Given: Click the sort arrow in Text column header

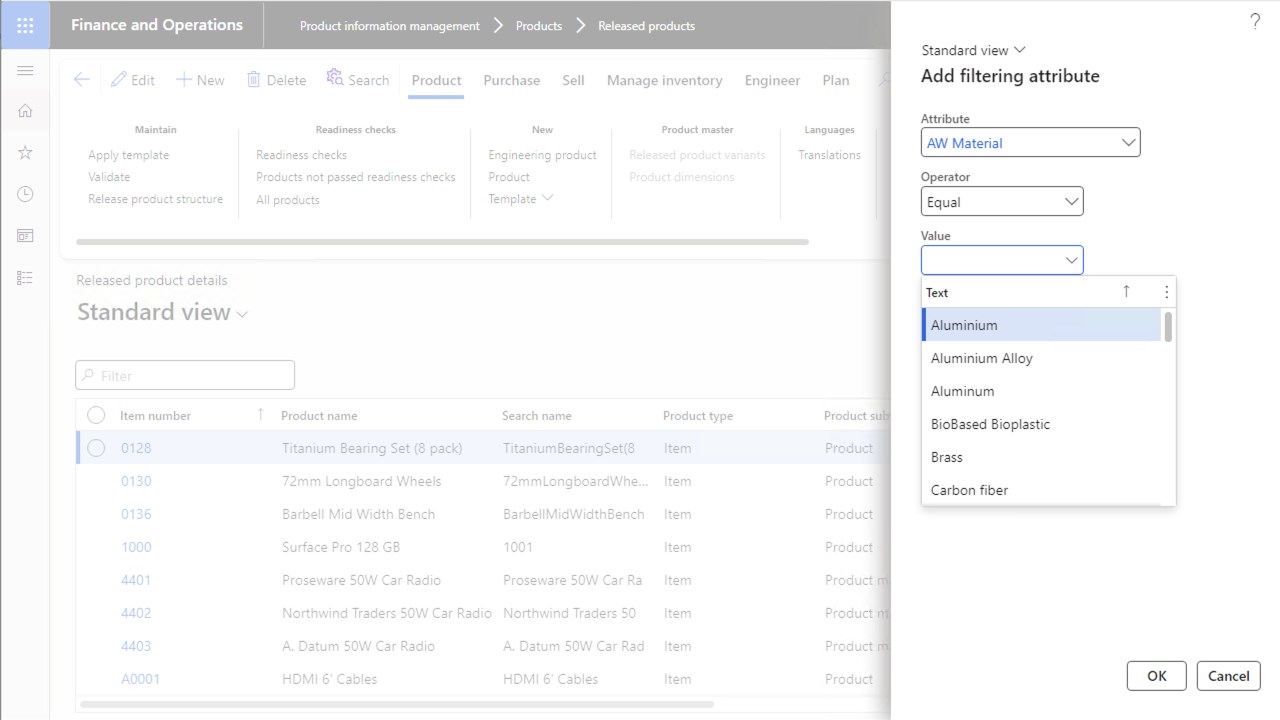Looking at the screenshot, I should 1126,291.
